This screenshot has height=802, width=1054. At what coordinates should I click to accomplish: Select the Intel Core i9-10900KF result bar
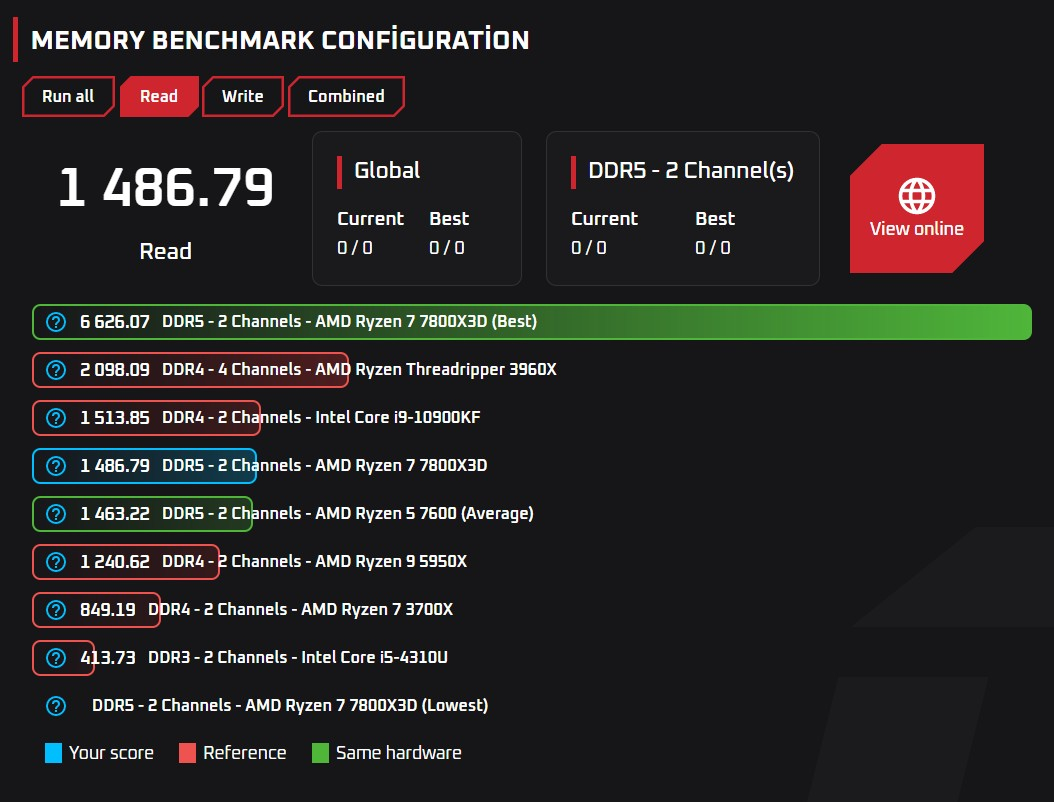[147, 418]
